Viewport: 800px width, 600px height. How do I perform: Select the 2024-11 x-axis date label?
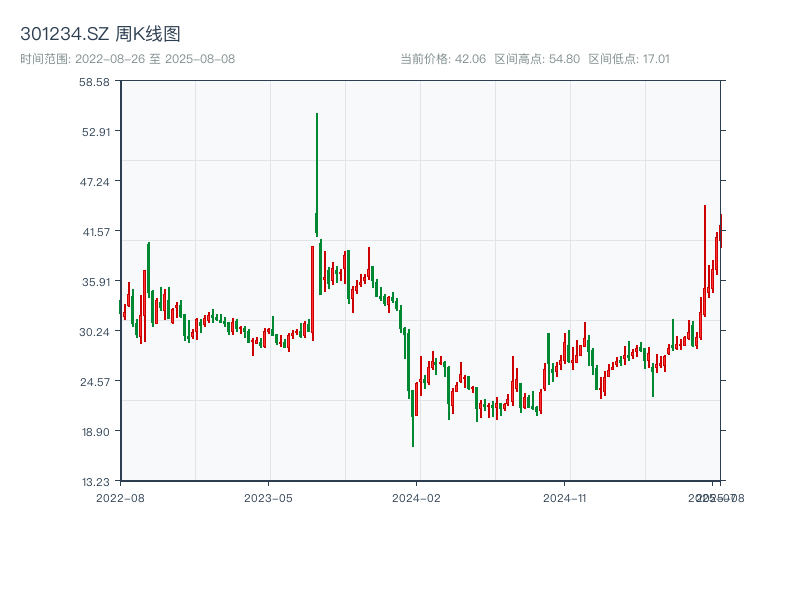tap(566, 497)
